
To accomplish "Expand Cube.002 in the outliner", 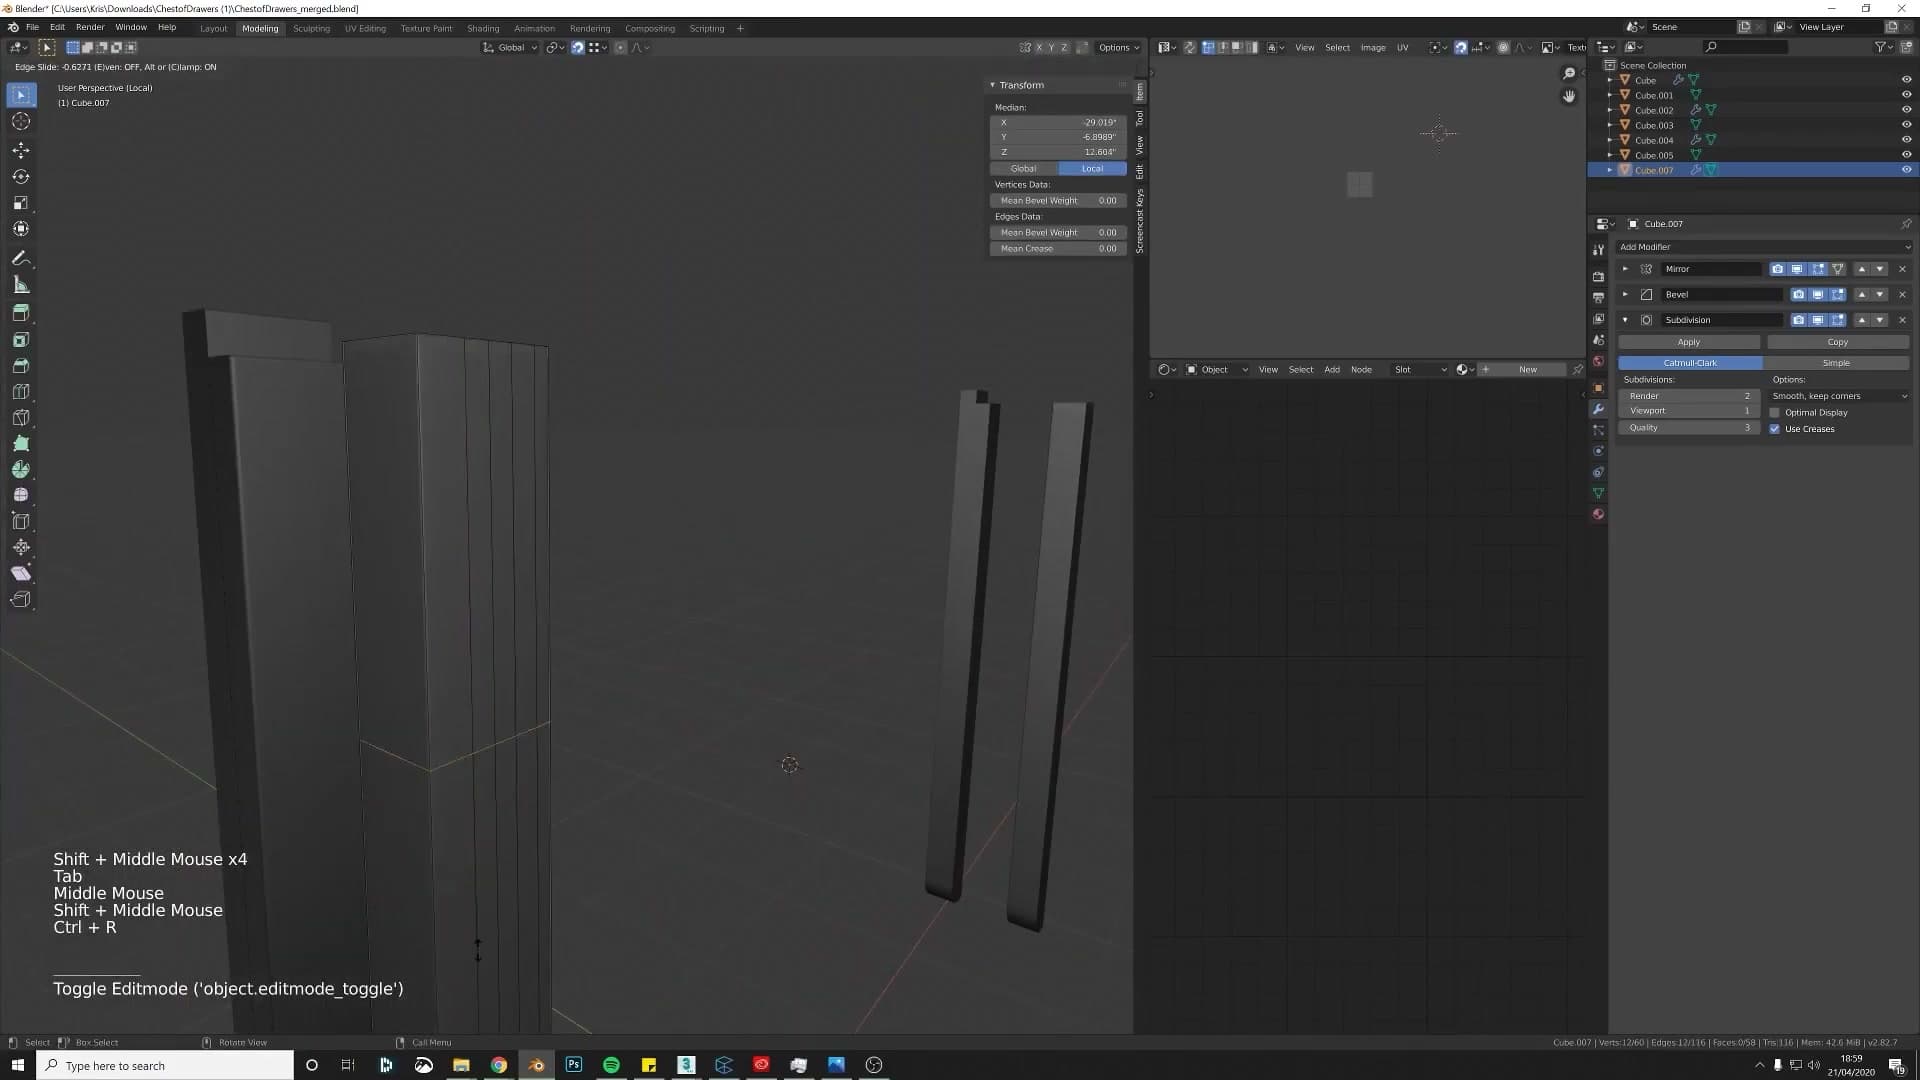I will pos(1609,110).
